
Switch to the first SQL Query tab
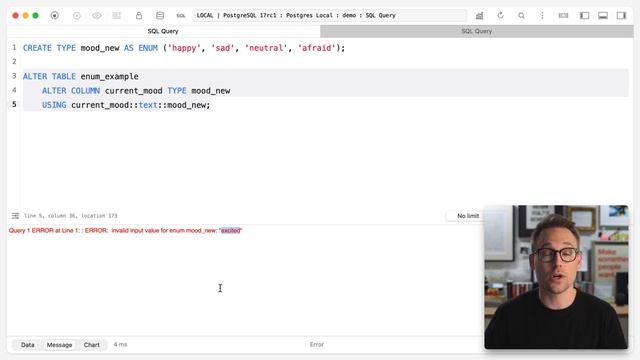pos(163,31)
